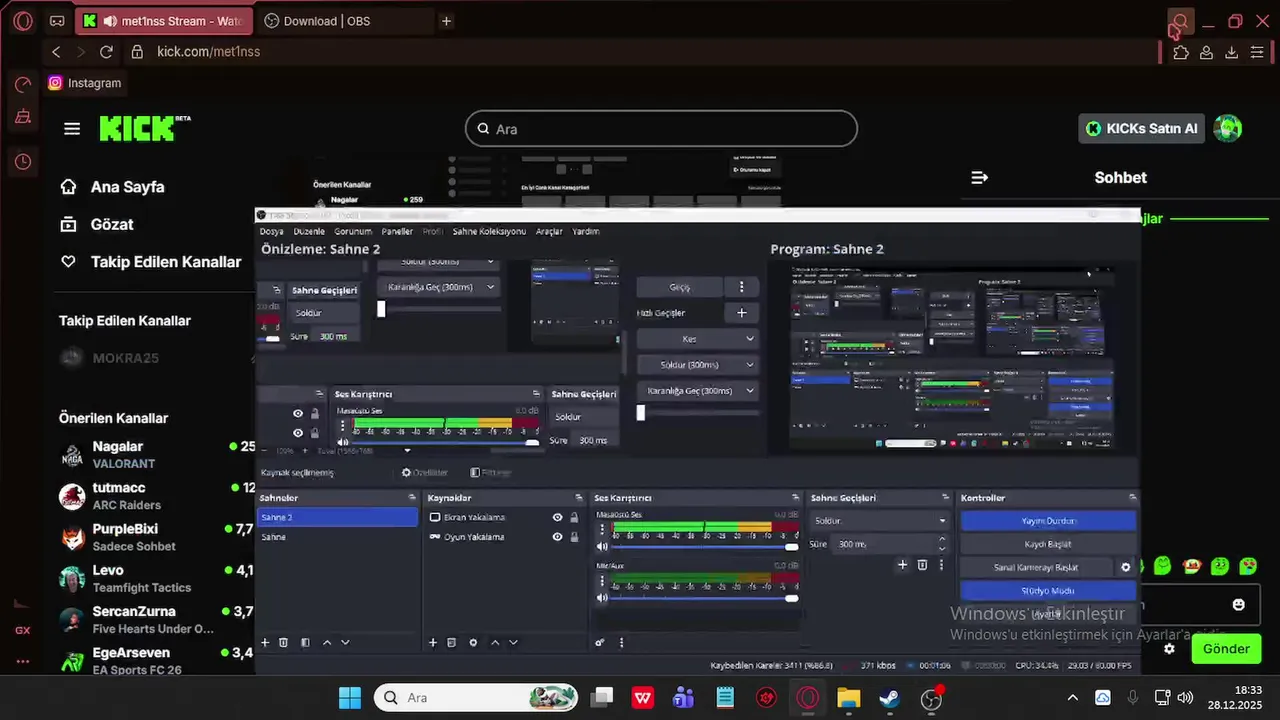Screen dimensions: 1280x720
Task: Open the Instagram bookmark
Action: tap(85, 83)
